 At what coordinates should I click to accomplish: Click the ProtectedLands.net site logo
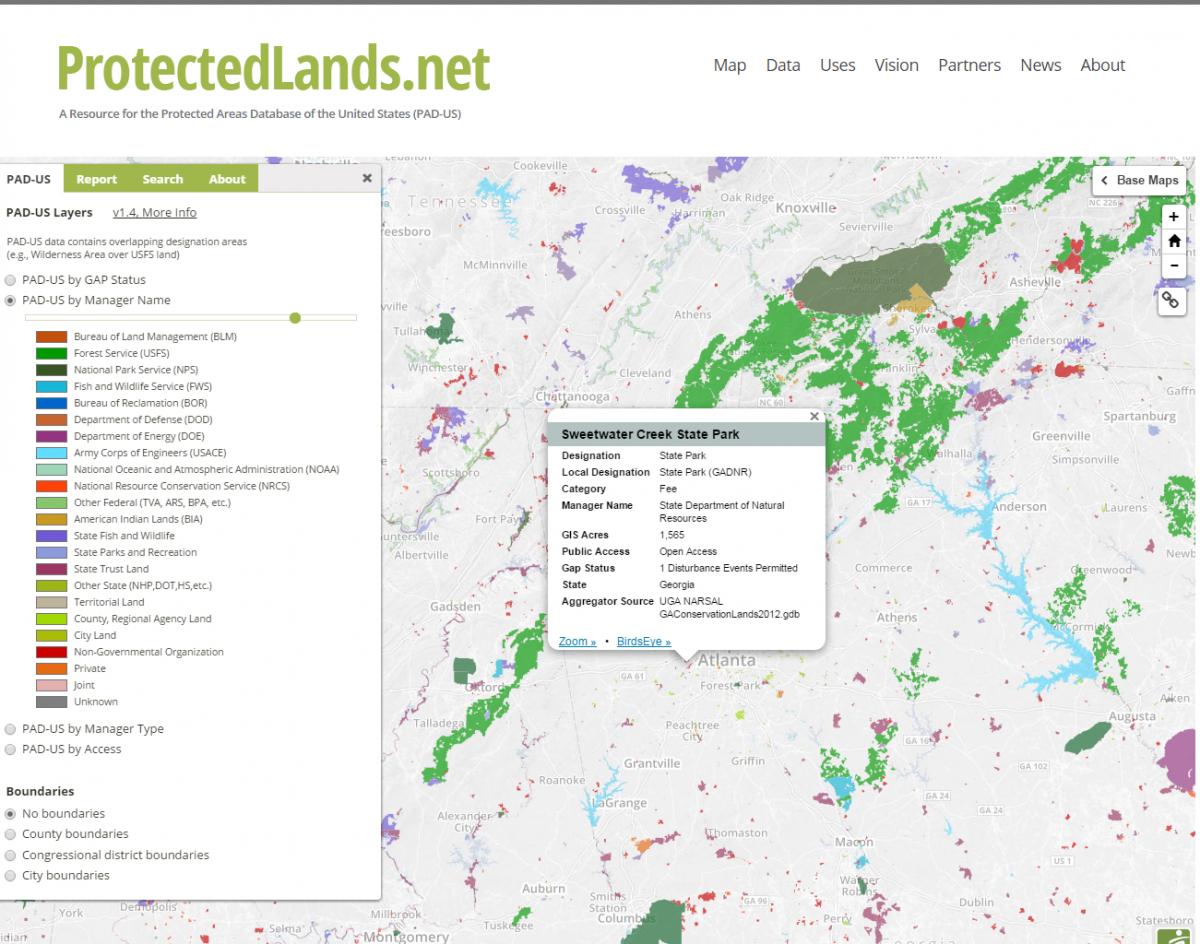tap(273, 68)
